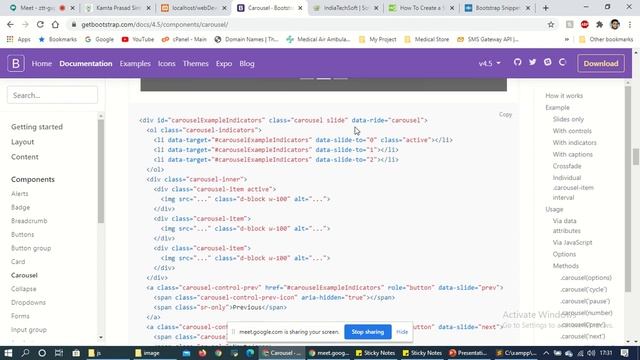This screenshot has width=640, height=360.
Task: Expand the v4.5 version dropdown
Action: 489,63
